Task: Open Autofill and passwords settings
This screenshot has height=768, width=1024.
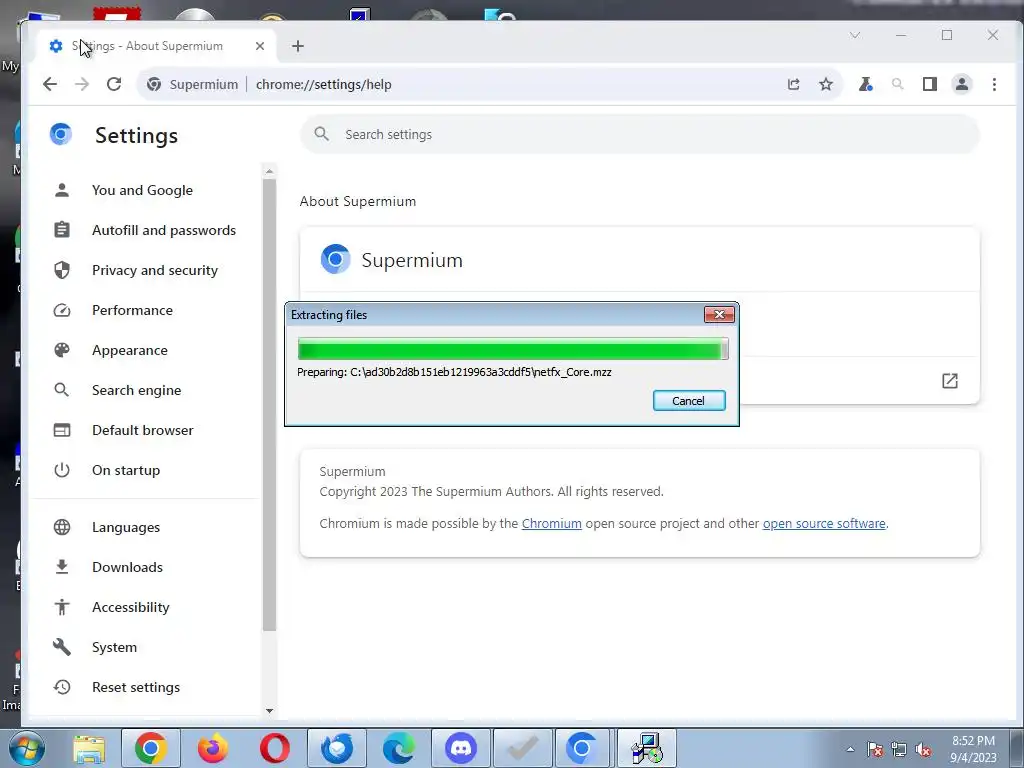Action: [164, 230]
